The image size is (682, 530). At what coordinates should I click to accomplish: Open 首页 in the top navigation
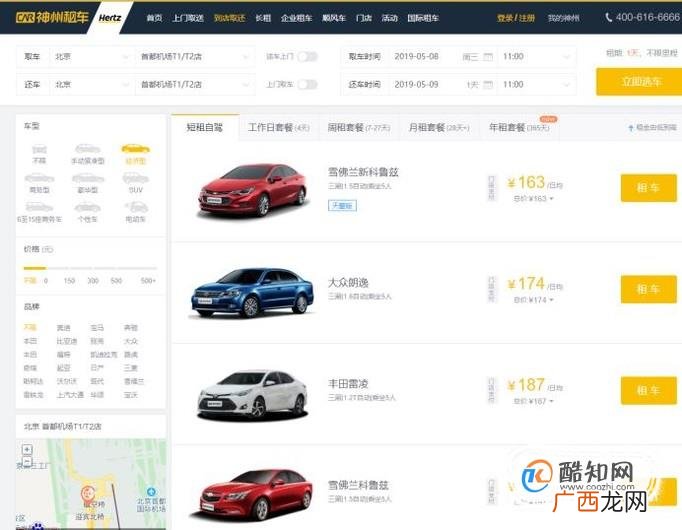point(154,18)
